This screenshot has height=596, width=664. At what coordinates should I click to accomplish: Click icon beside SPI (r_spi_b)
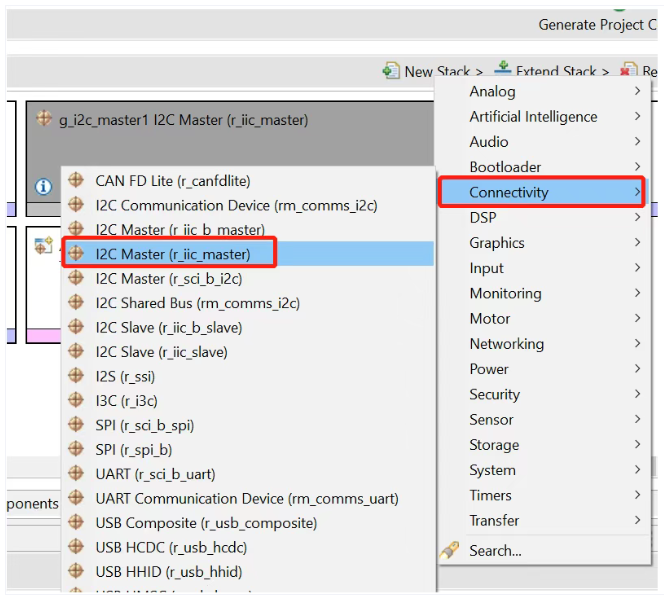76,449
